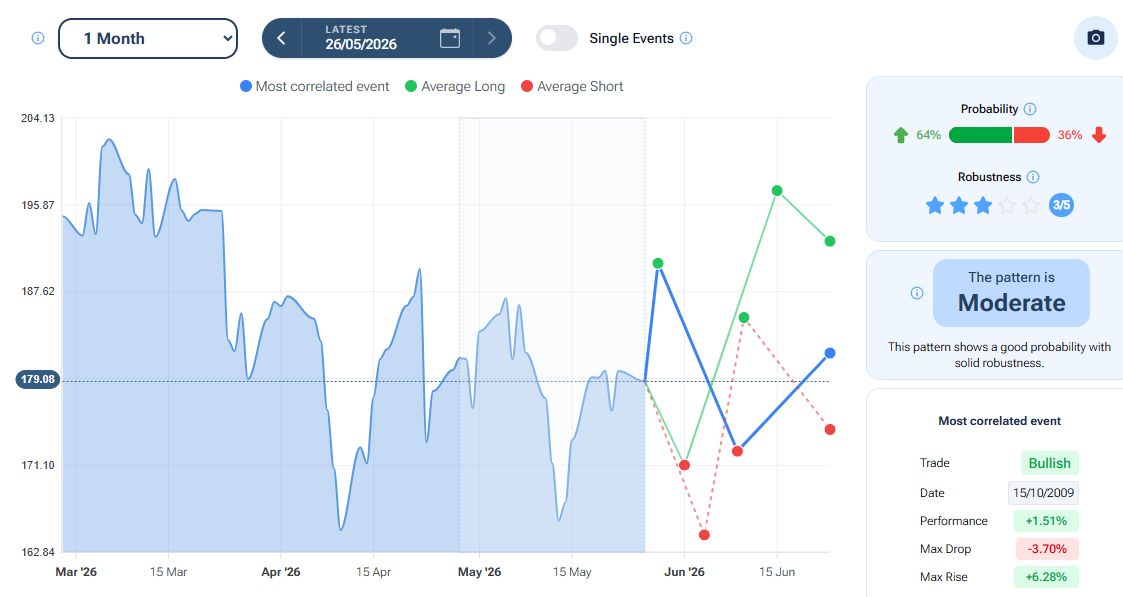
Task: Open the 1 Month period dropdown
Action: 148,39
